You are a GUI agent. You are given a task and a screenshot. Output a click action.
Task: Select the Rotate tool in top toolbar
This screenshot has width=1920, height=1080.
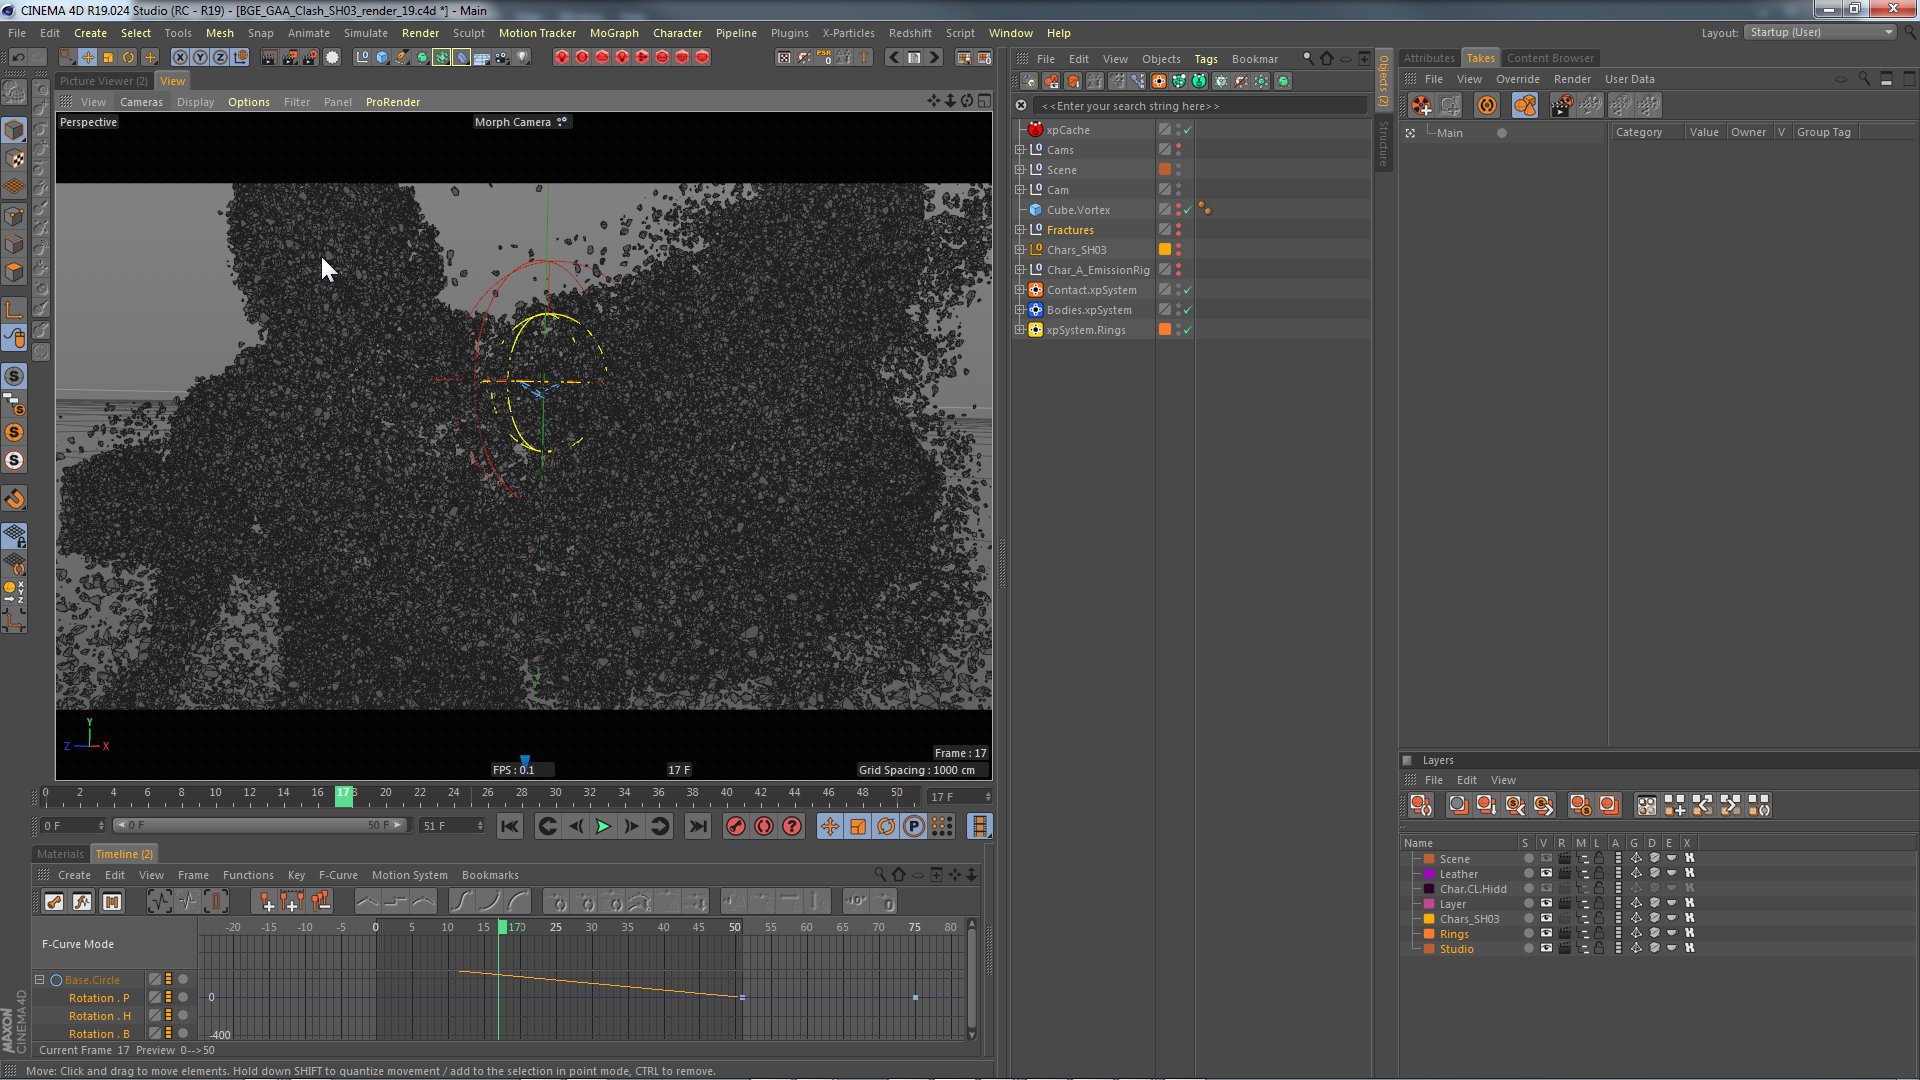(x=128, y=57)
